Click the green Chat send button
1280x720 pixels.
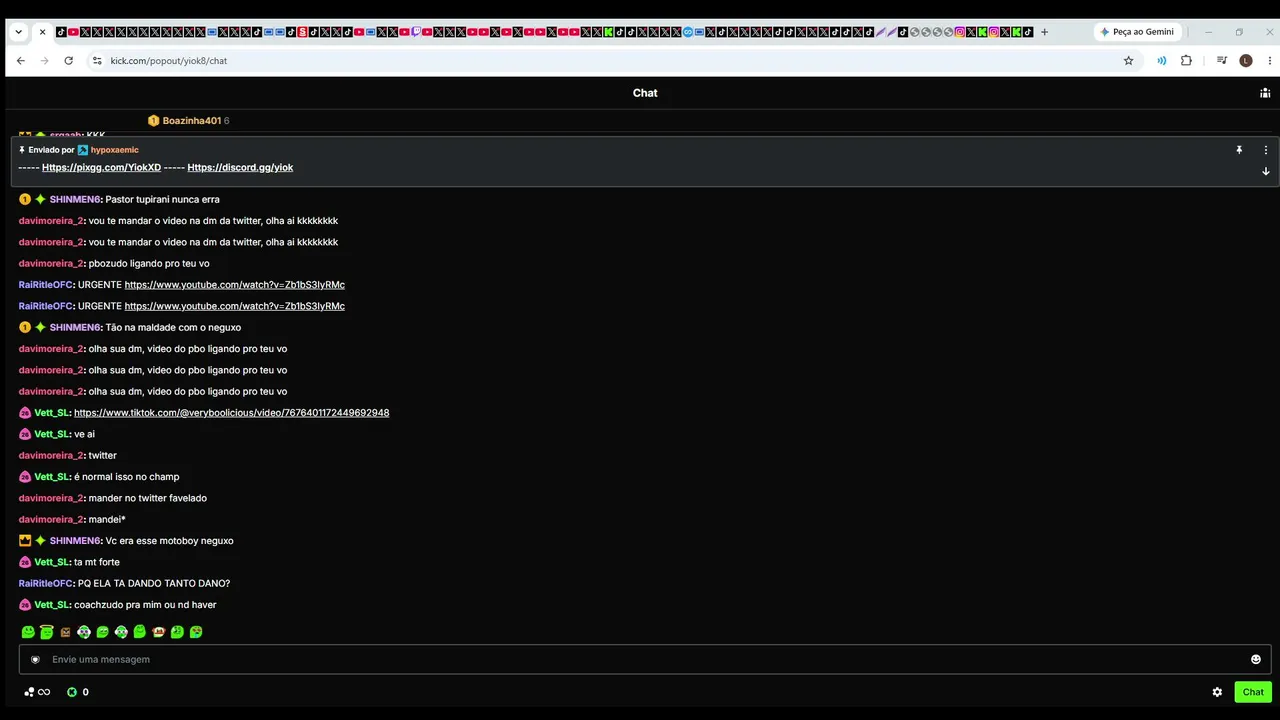[1253, 692]
